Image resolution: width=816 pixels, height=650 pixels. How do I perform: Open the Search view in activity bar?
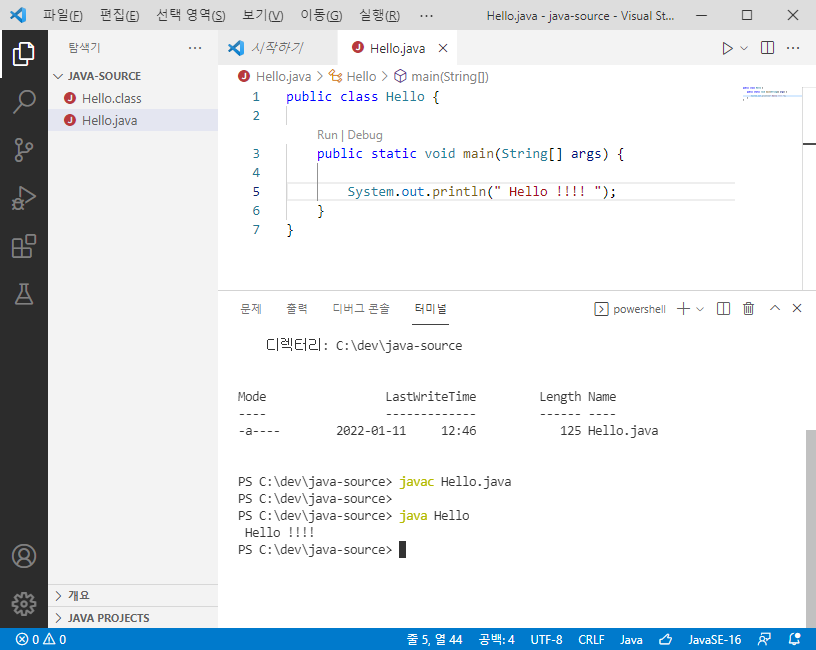24,101
